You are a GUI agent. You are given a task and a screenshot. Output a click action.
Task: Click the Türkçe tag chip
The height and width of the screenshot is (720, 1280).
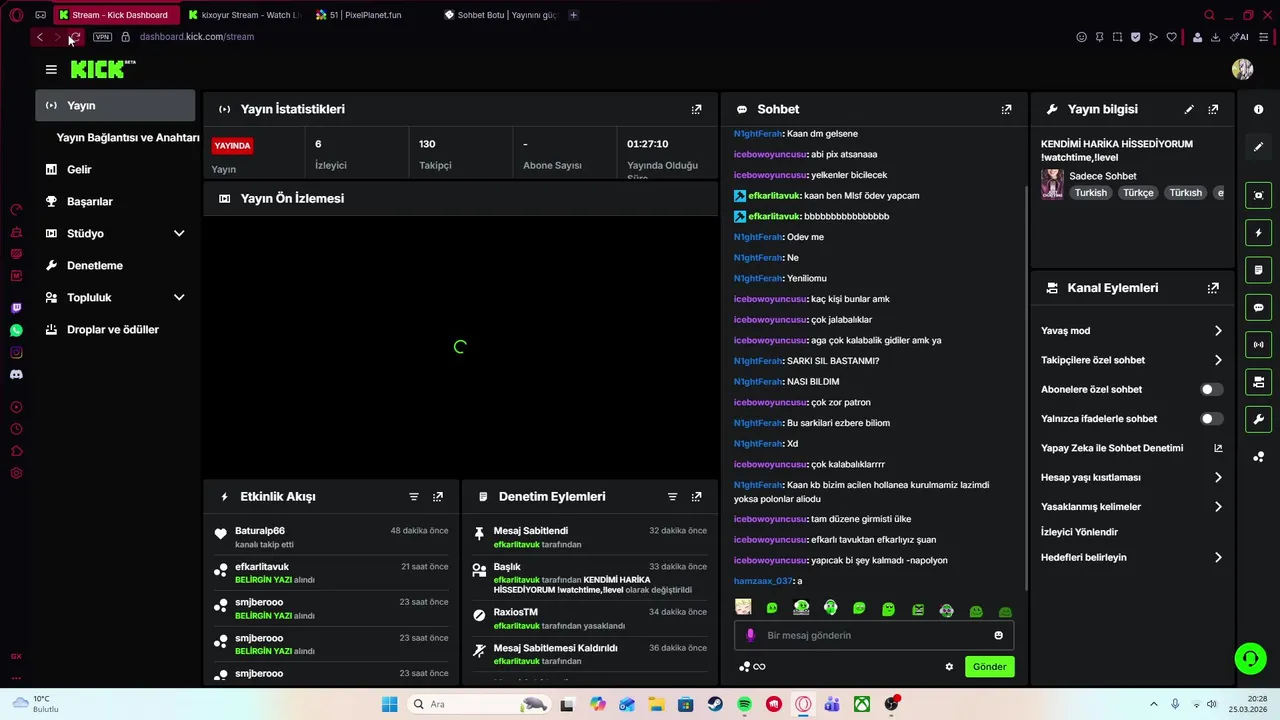coord(1138,193)
